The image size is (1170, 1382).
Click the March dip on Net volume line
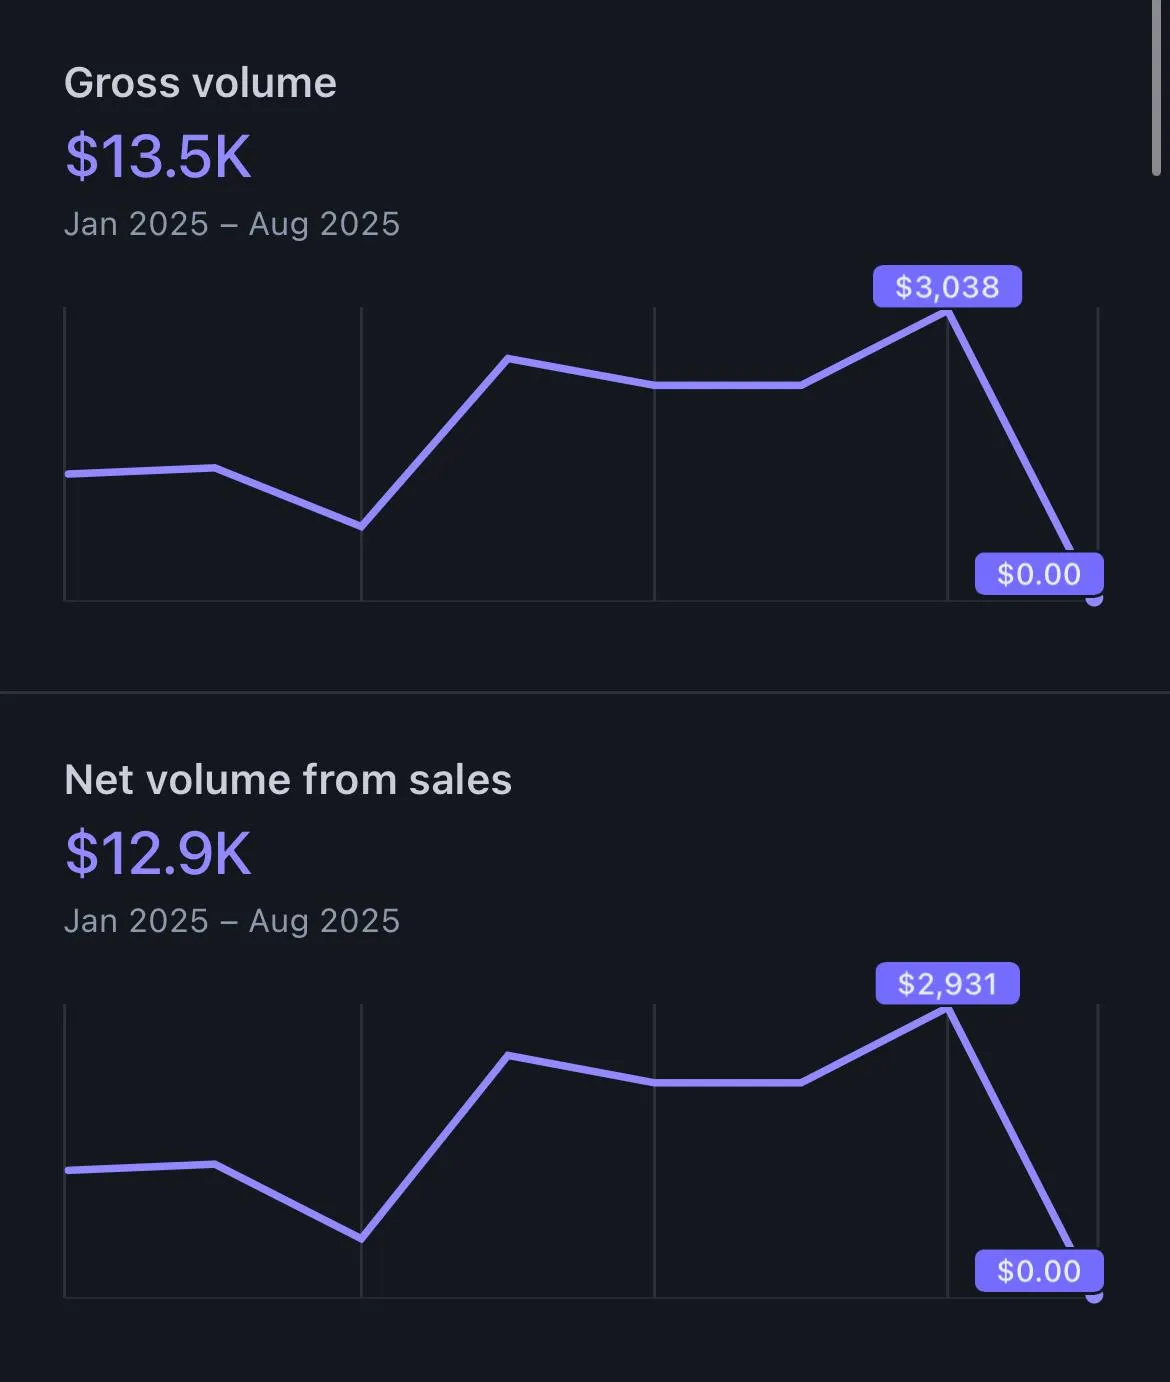361,1239
